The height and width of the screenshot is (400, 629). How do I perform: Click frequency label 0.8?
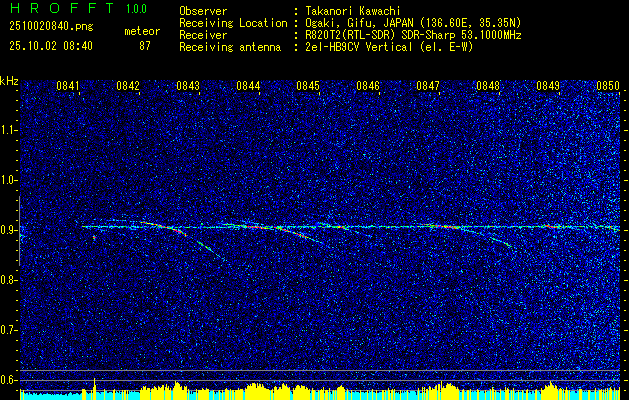click(8, 280)
